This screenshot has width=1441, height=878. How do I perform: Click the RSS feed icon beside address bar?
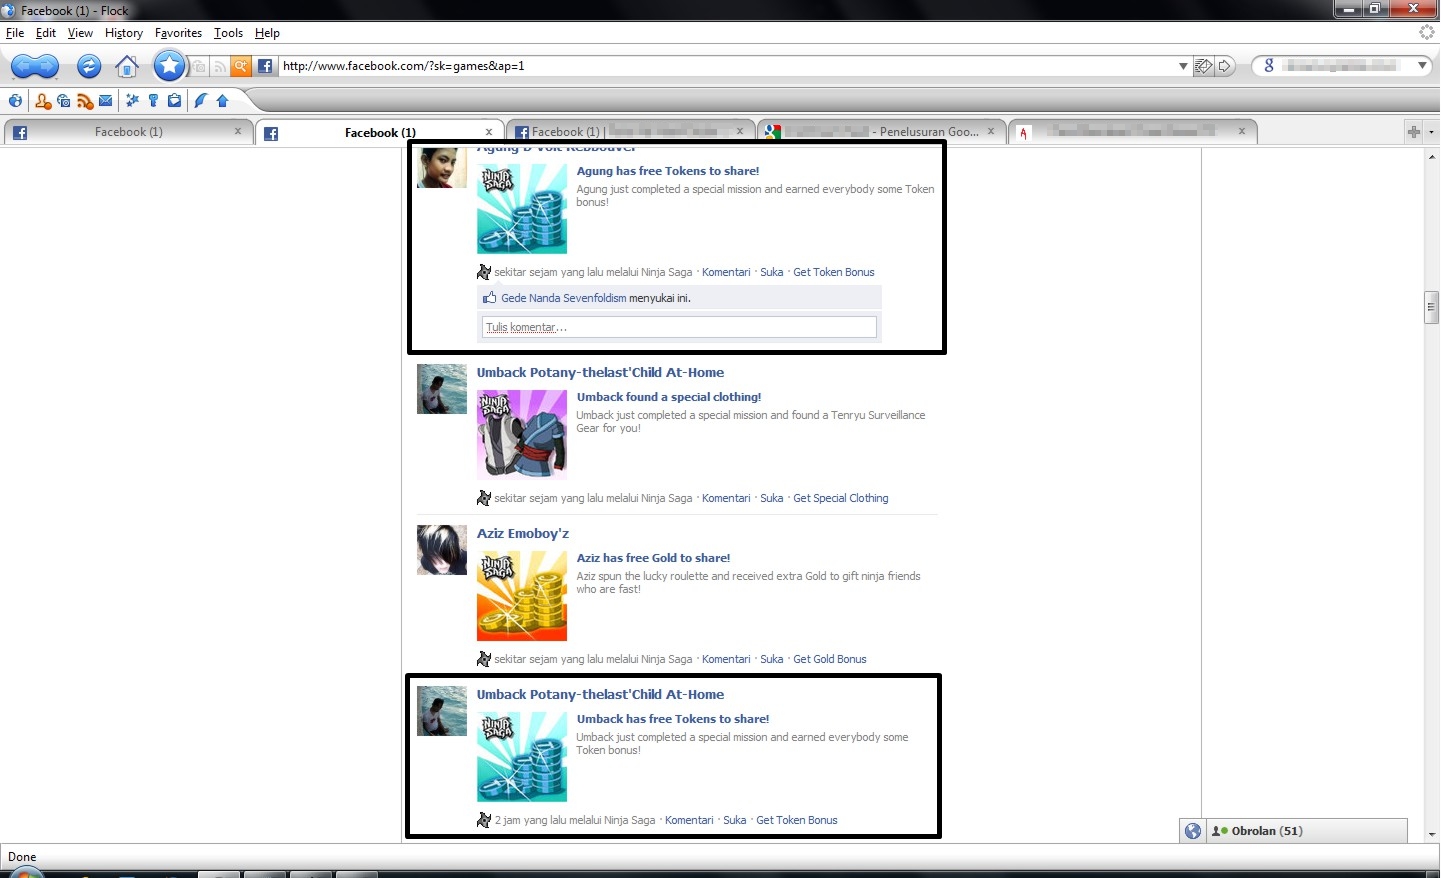220,67
